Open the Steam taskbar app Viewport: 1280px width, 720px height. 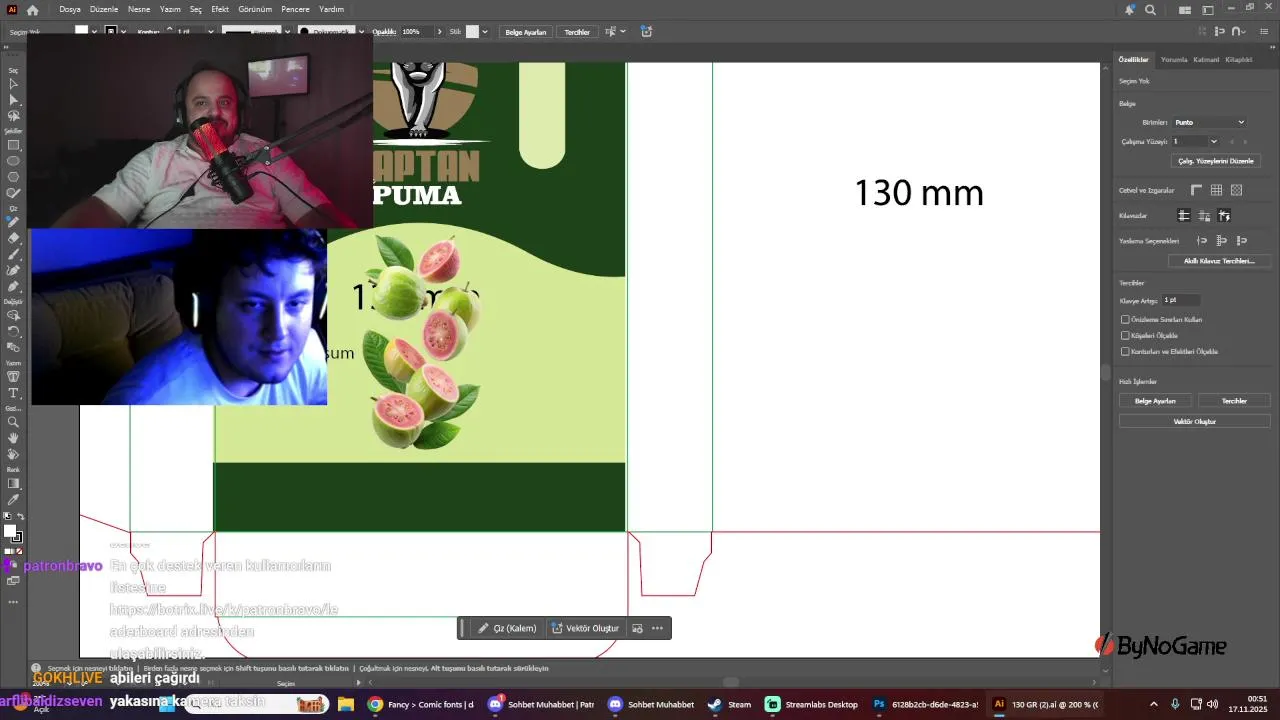[x=730, y=704]
